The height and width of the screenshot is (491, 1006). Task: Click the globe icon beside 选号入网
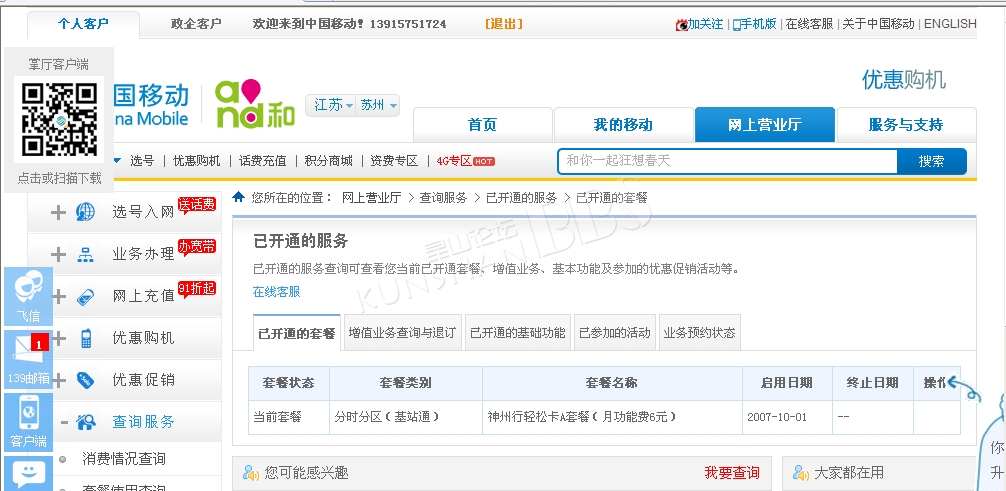pos(85,212)
